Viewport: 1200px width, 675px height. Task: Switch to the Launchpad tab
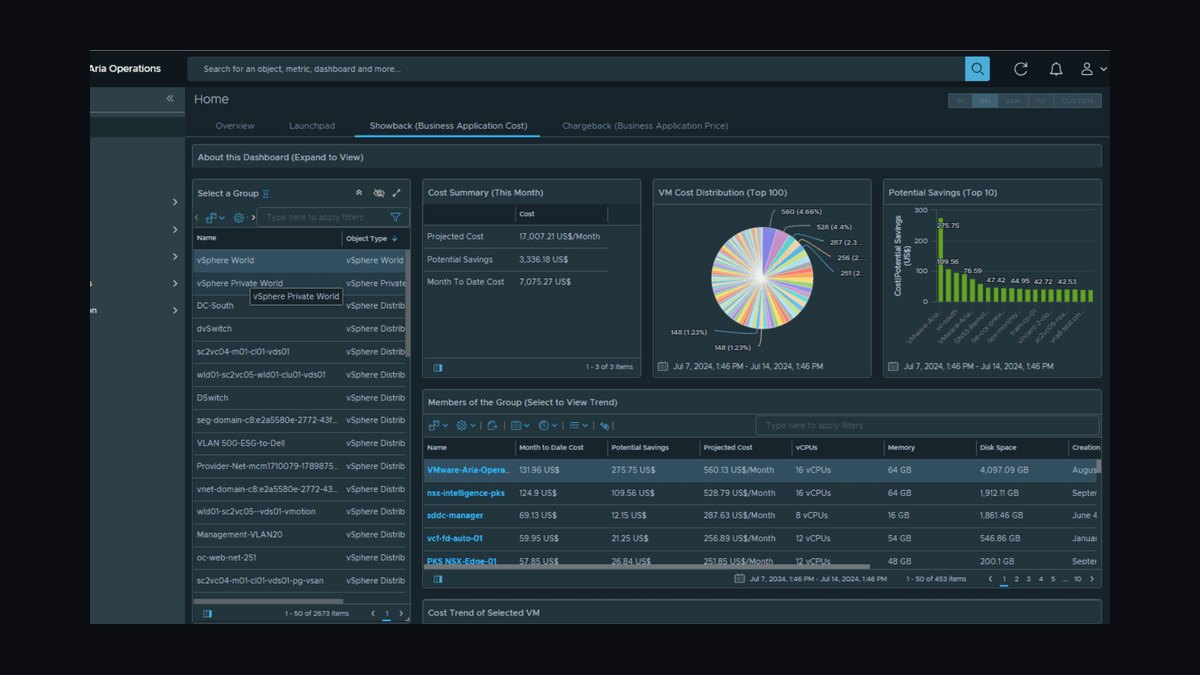(312, 126)
